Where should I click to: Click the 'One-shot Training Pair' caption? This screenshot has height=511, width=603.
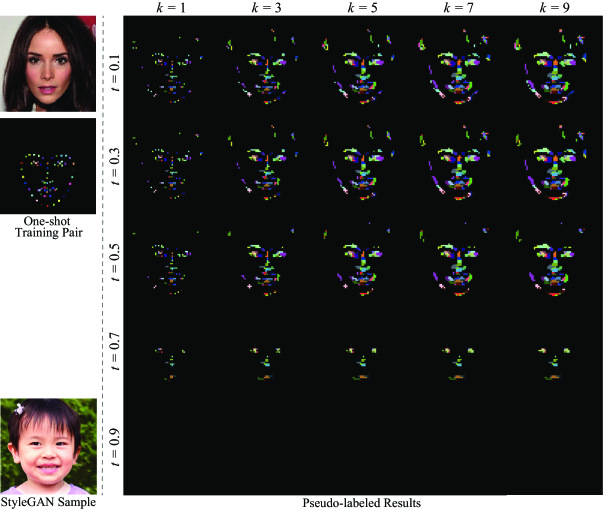48,227
